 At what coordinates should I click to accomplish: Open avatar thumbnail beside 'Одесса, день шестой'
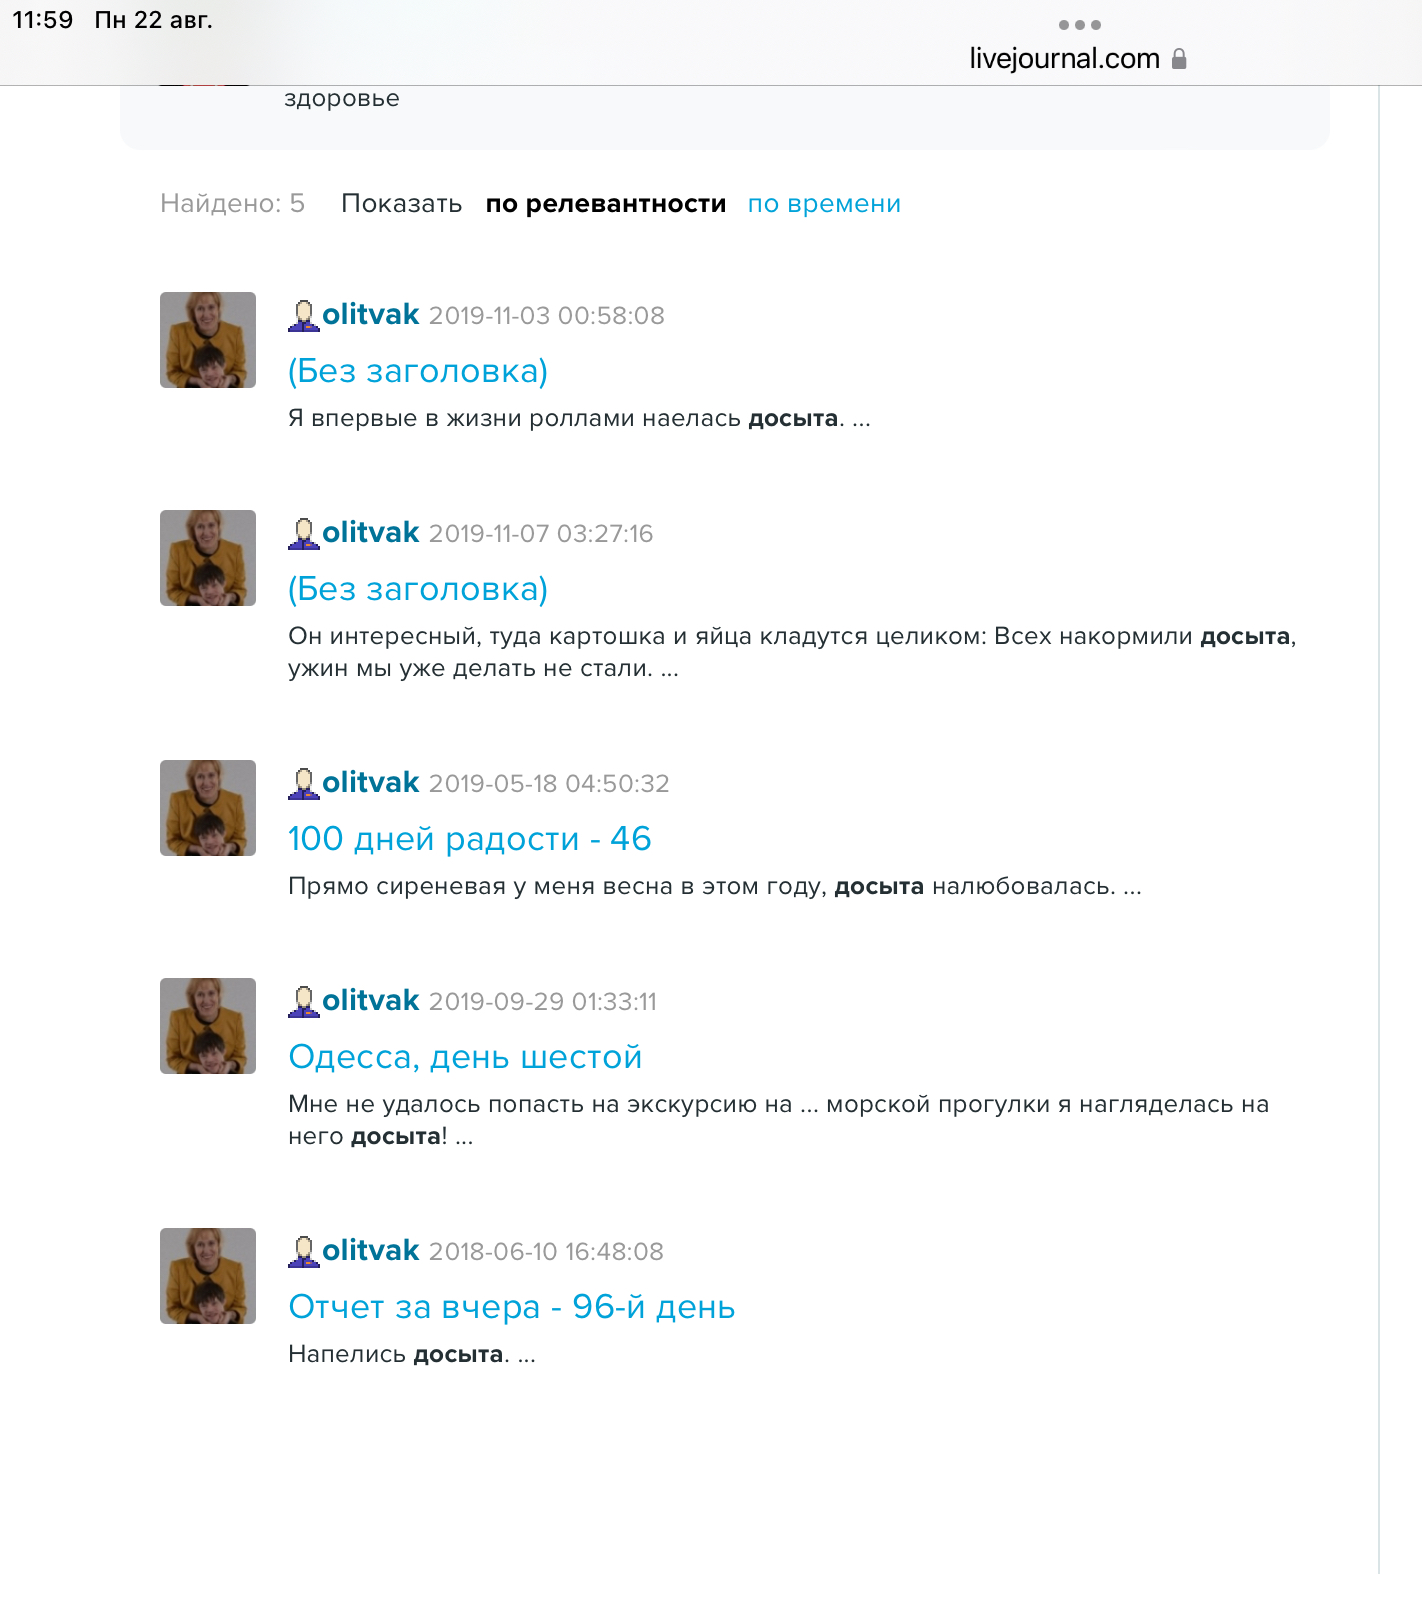[x=208, y=1026]
